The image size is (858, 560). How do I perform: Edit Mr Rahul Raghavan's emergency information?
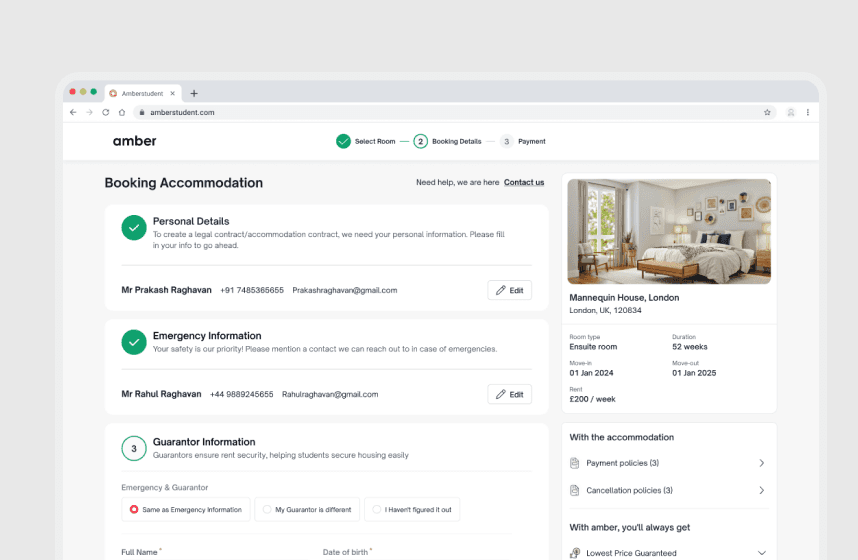[x=509, y=394]
